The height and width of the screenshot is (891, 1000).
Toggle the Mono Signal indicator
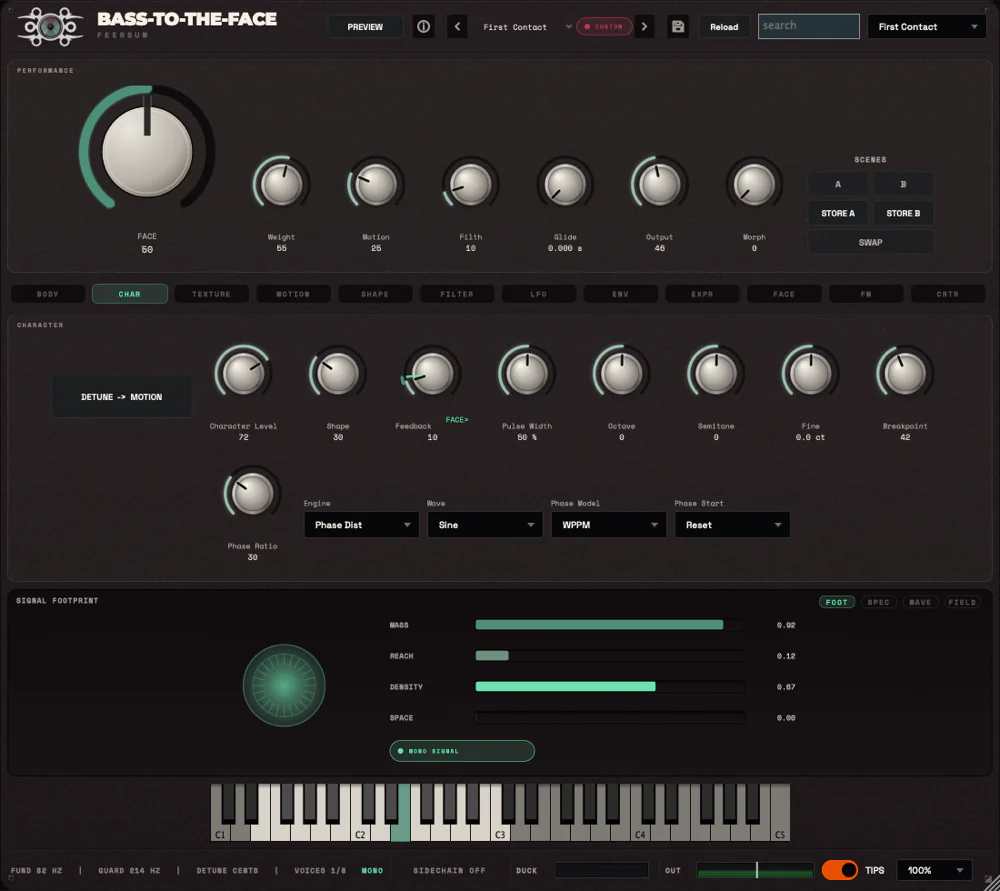462,751
